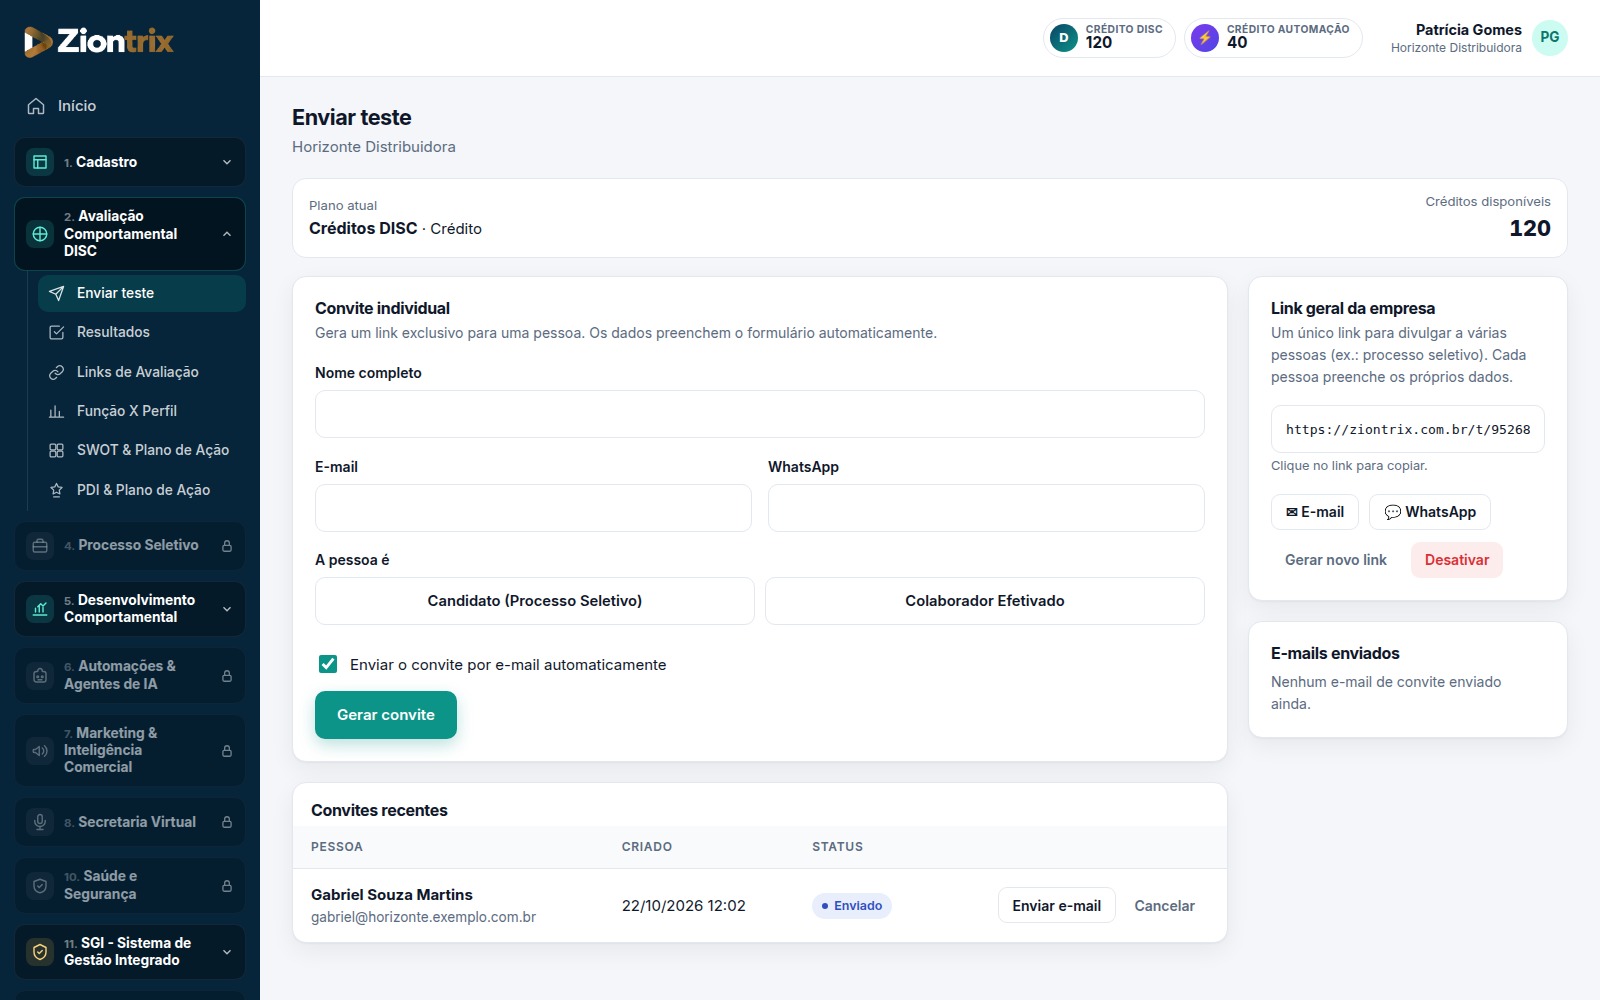This screenshot has width=1600, height=1000.
Task: Open SWOT & Plano de Ação
Action: (142, 450)
